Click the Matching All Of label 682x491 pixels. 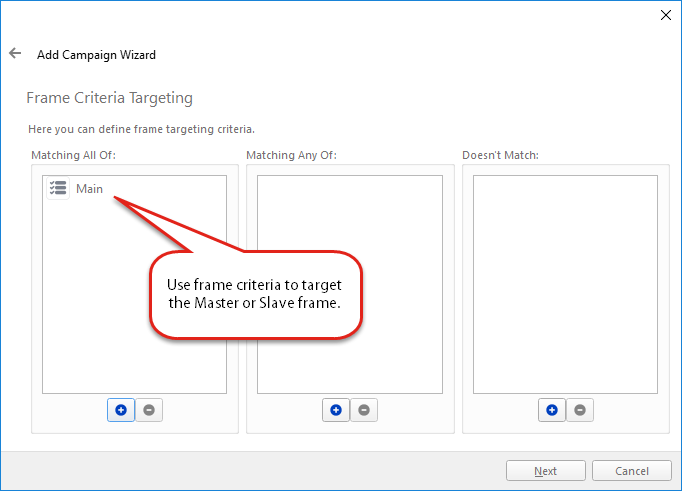[x=74, y=155]
